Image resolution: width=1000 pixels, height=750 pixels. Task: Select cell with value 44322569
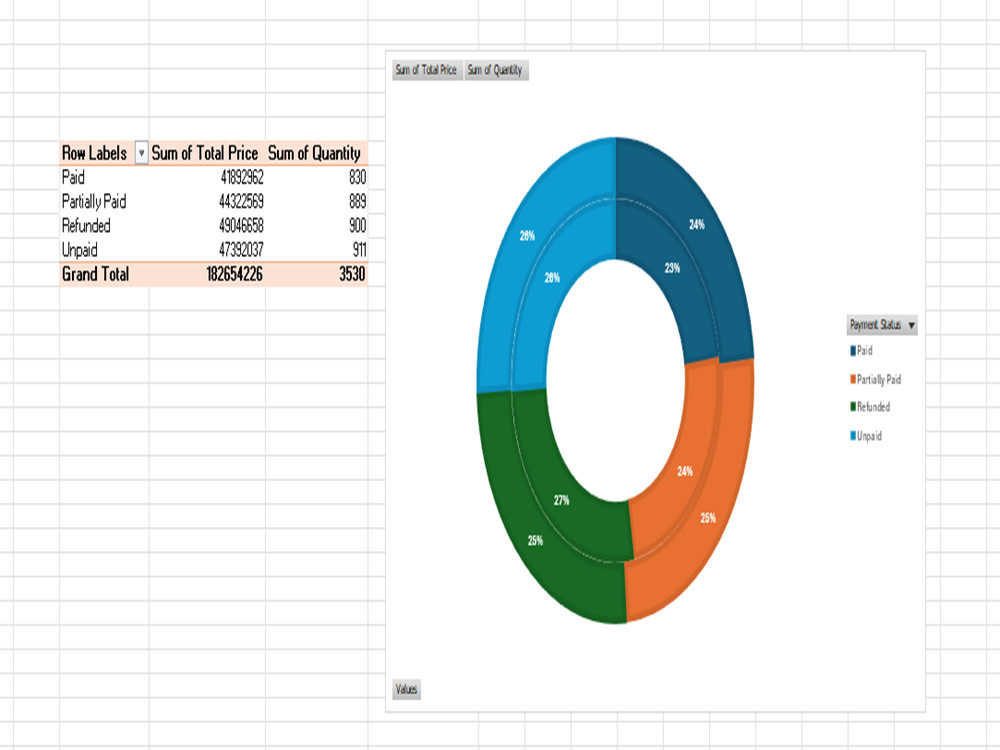tap(207, 202)
